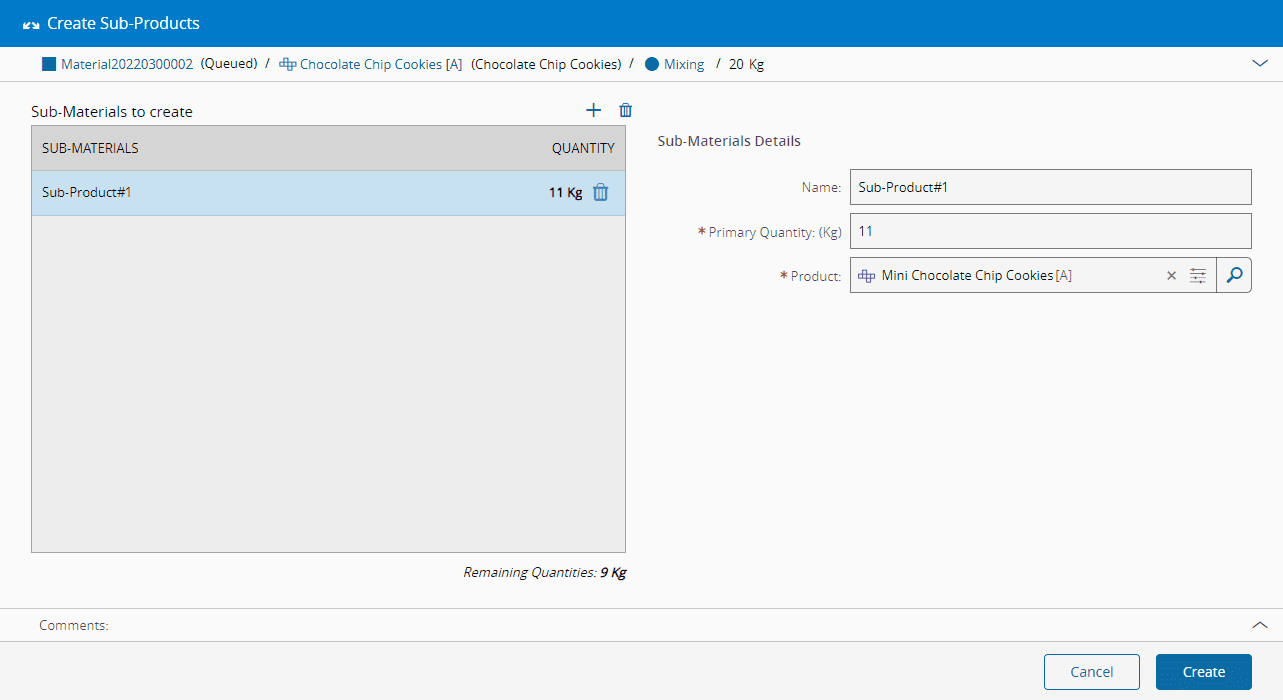Open the Mixing step link
The image size is (1283, 700).
click(x=684, y=64)
